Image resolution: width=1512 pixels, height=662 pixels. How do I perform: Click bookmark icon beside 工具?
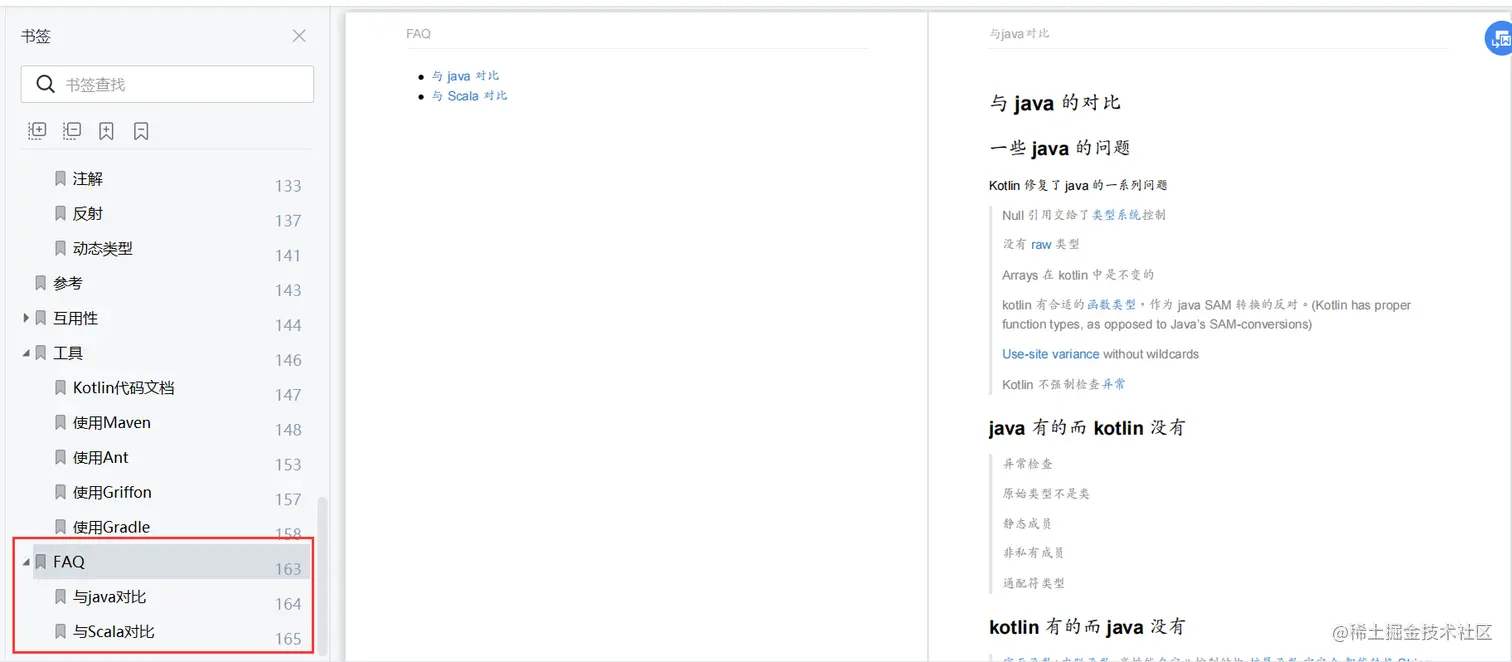click(x=41, y=353)
